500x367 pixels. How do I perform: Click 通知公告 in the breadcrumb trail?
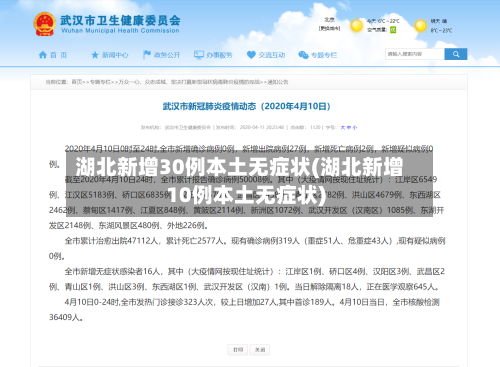point(278,82)
